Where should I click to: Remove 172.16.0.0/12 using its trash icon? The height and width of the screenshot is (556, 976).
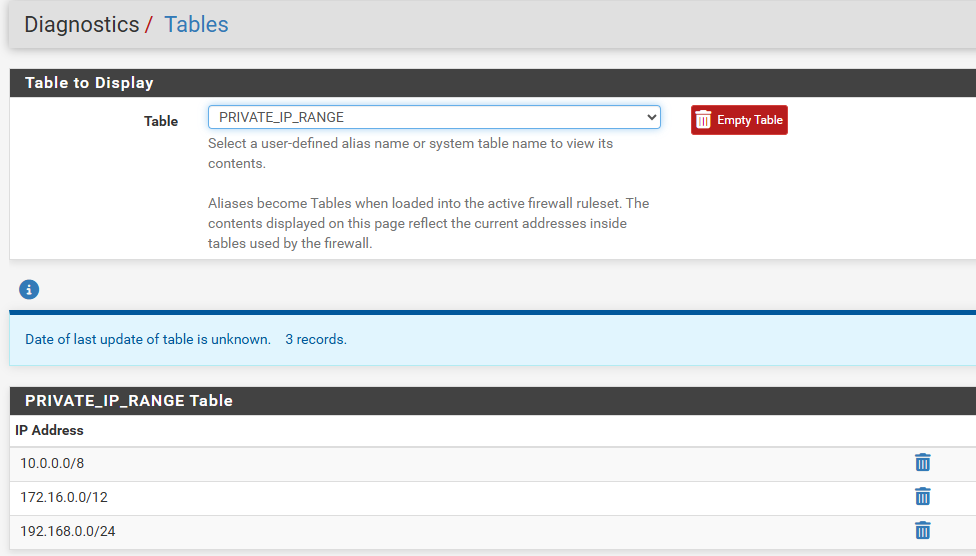coord(922,497)
